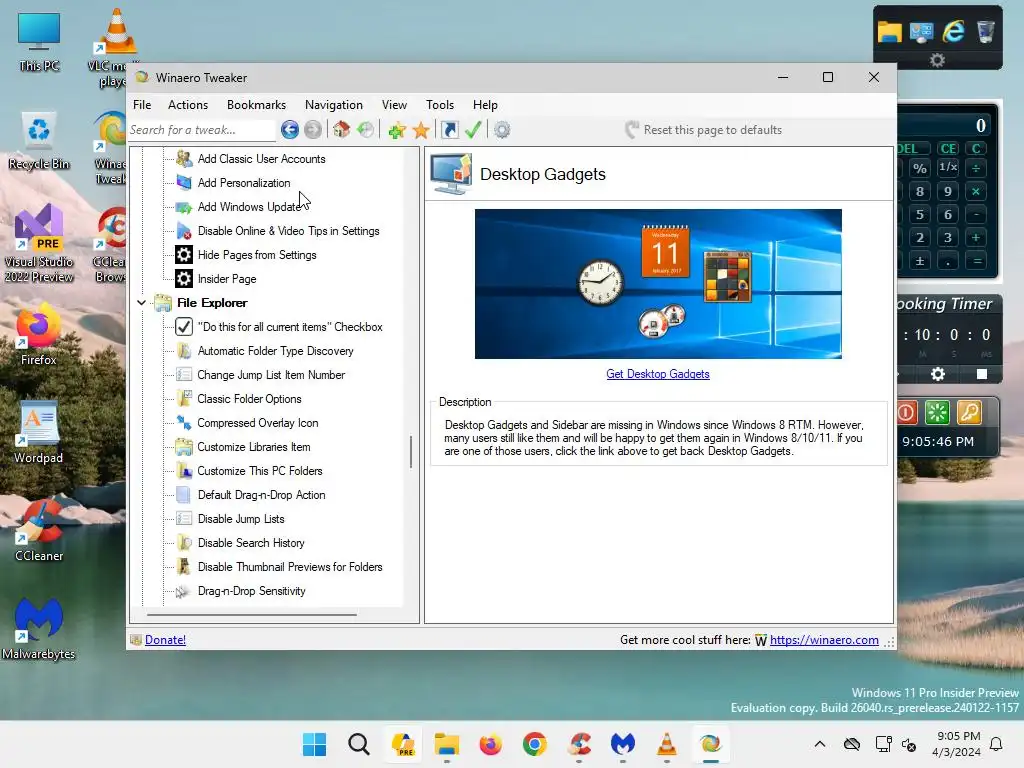Image resolution: width=1024 pixels, height=768 pixels.
Task: Go back with the blue arrow button
Action: click(x=290, y=129)
